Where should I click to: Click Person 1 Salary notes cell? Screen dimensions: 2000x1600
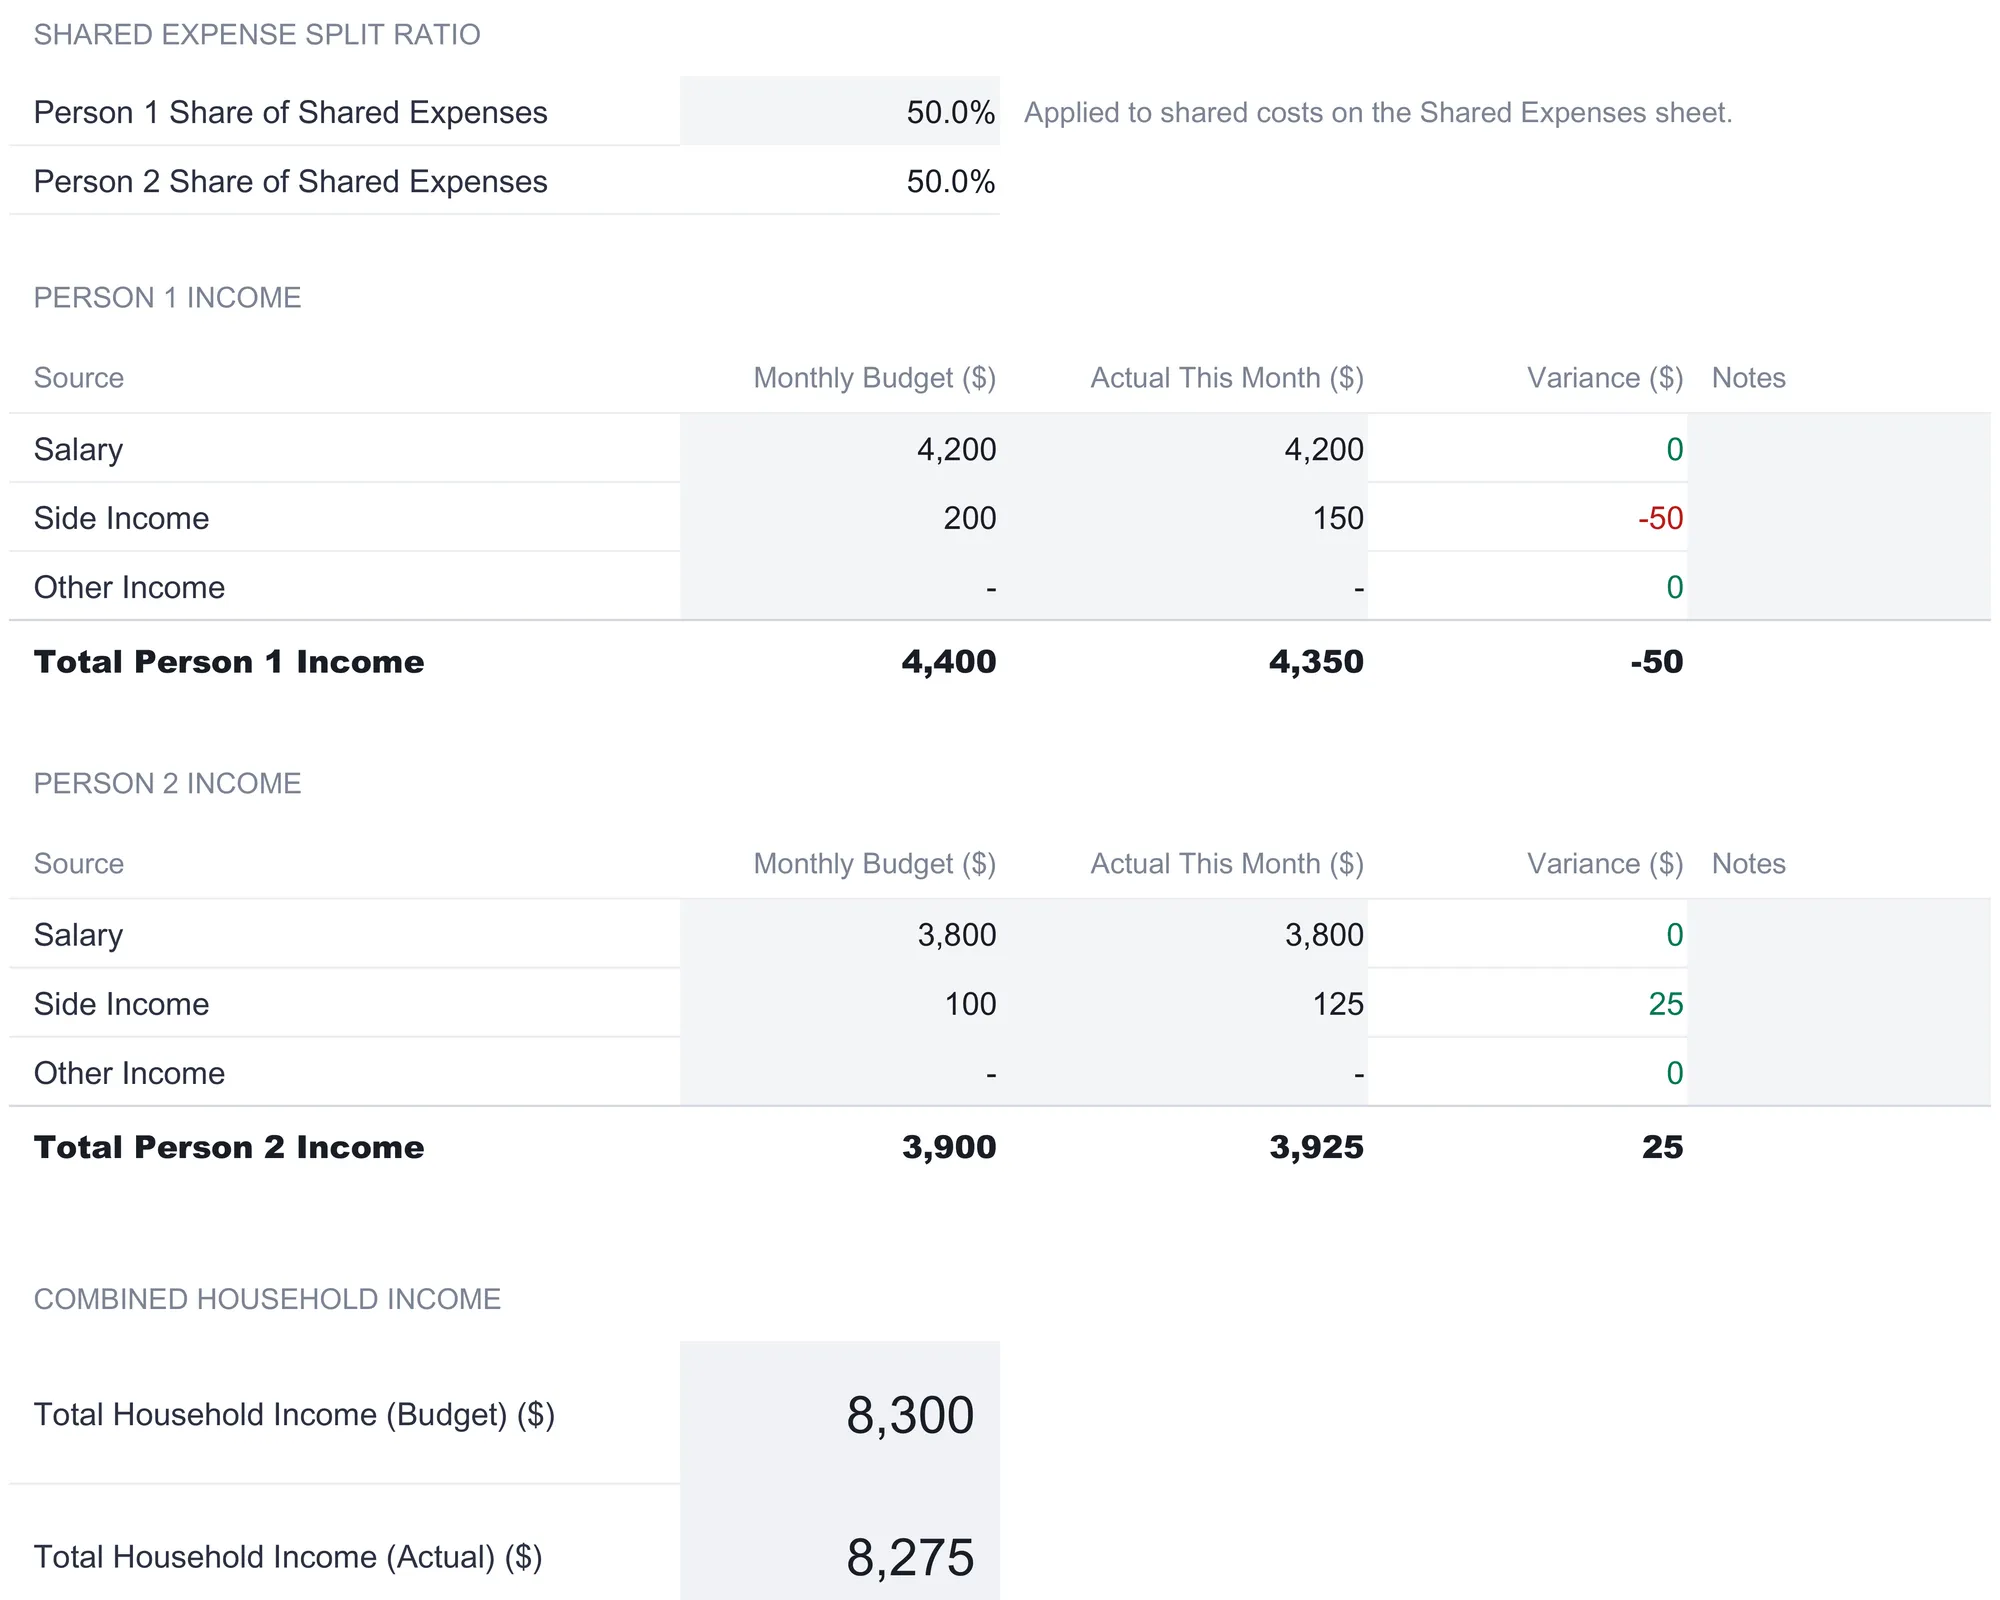(x=1839, y=449)
